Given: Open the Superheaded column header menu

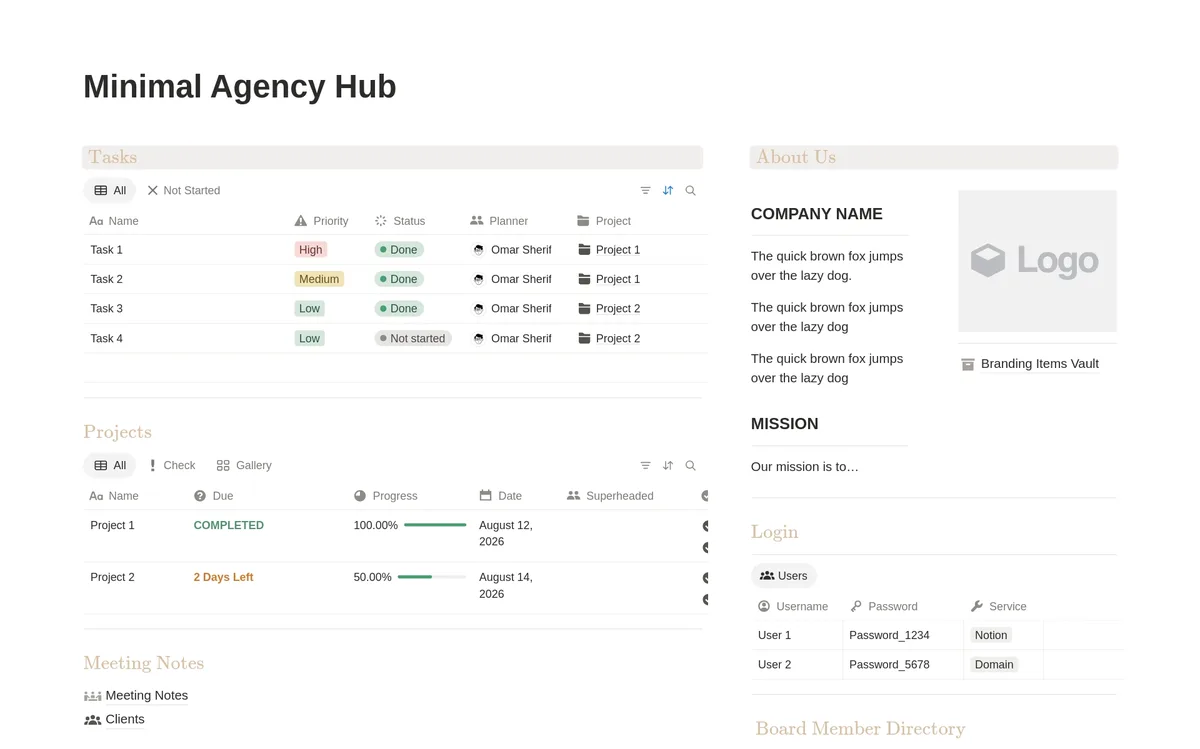Looking at the screenshot, I should pos(610,496).
